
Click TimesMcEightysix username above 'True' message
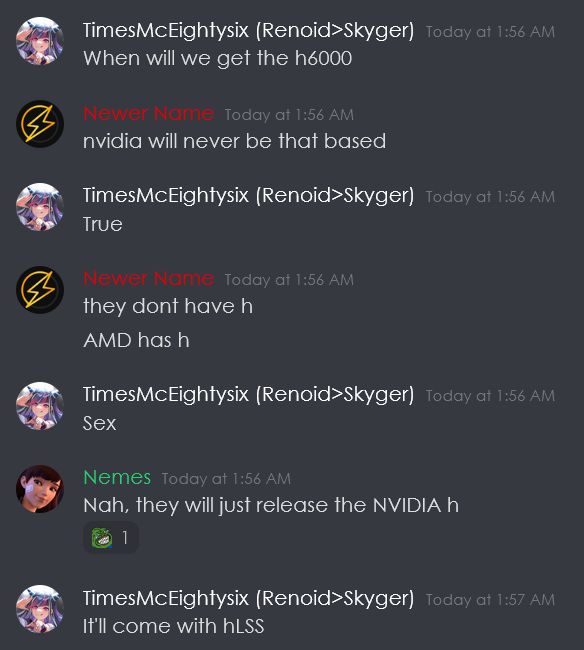(x=248, y=196)
